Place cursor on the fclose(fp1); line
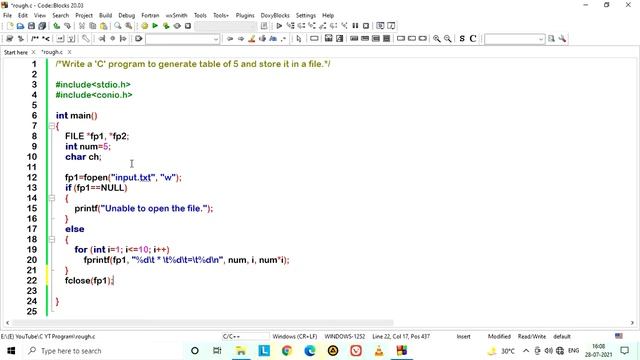The image size is (640, 360). [89, 280]
